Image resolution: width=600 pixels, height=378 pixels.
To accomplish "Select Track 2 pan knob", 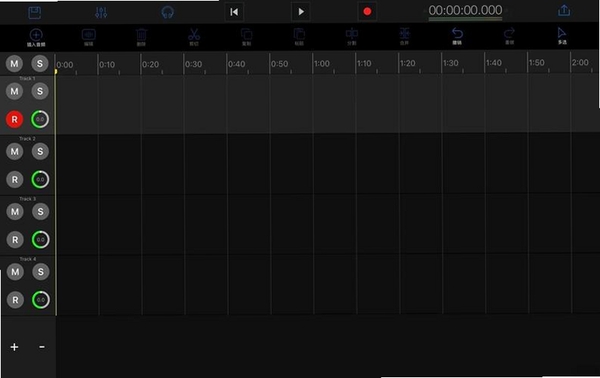I will coord(40,180).
